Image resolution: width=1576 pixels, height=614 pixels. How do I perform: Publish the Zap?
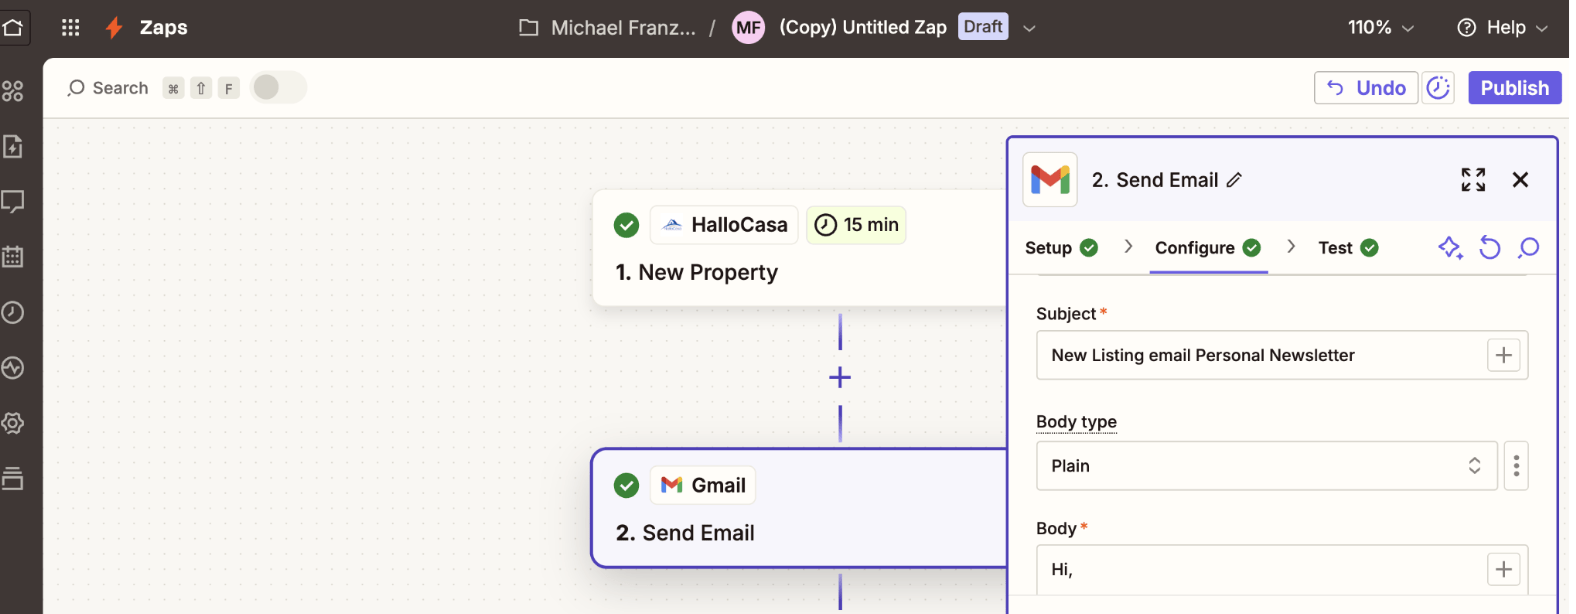pyautogui.click(x=1515, y=88)
